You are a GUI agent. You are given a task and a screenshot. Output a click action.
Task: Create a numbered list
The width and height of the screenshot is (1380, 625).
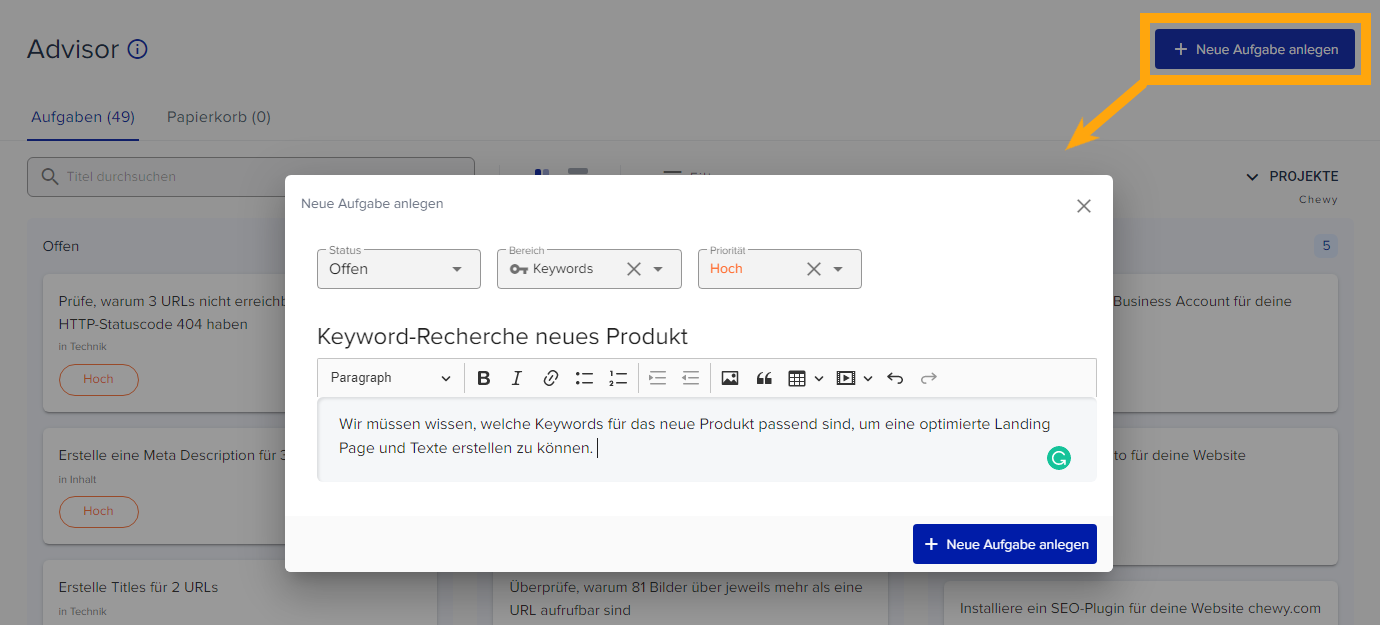[618, 378]
